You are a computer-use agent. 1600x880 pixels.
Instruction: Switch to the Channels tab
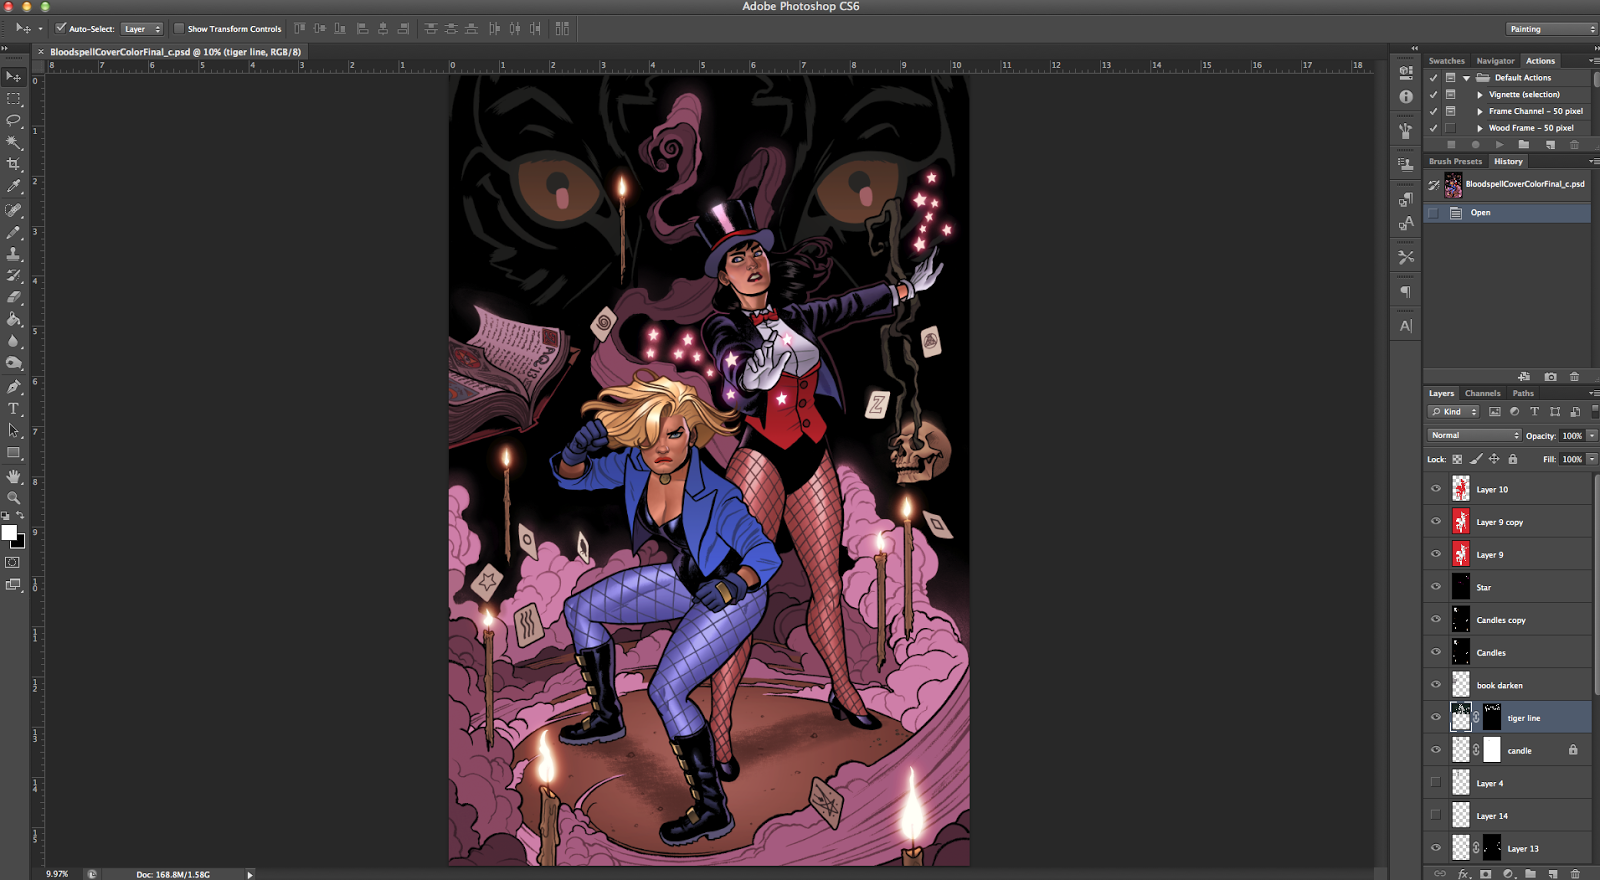(x=1482, y=393)
